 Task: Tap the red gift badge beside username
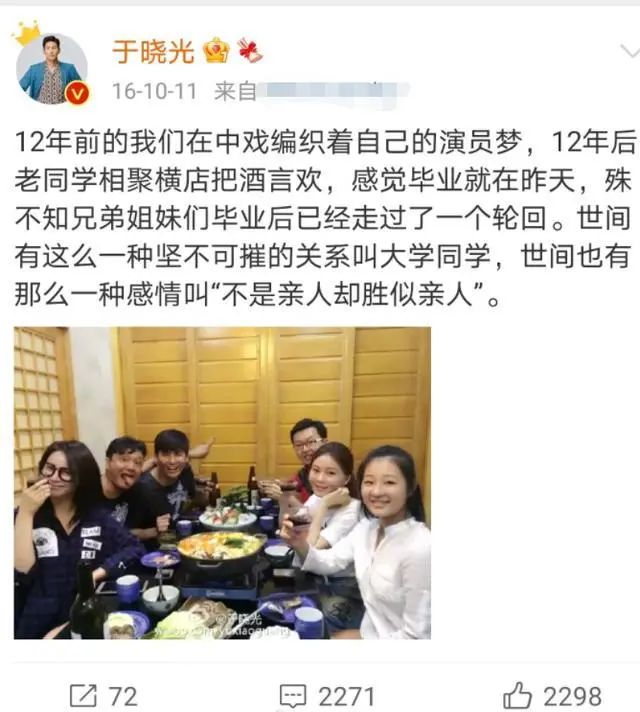(250, 50)
